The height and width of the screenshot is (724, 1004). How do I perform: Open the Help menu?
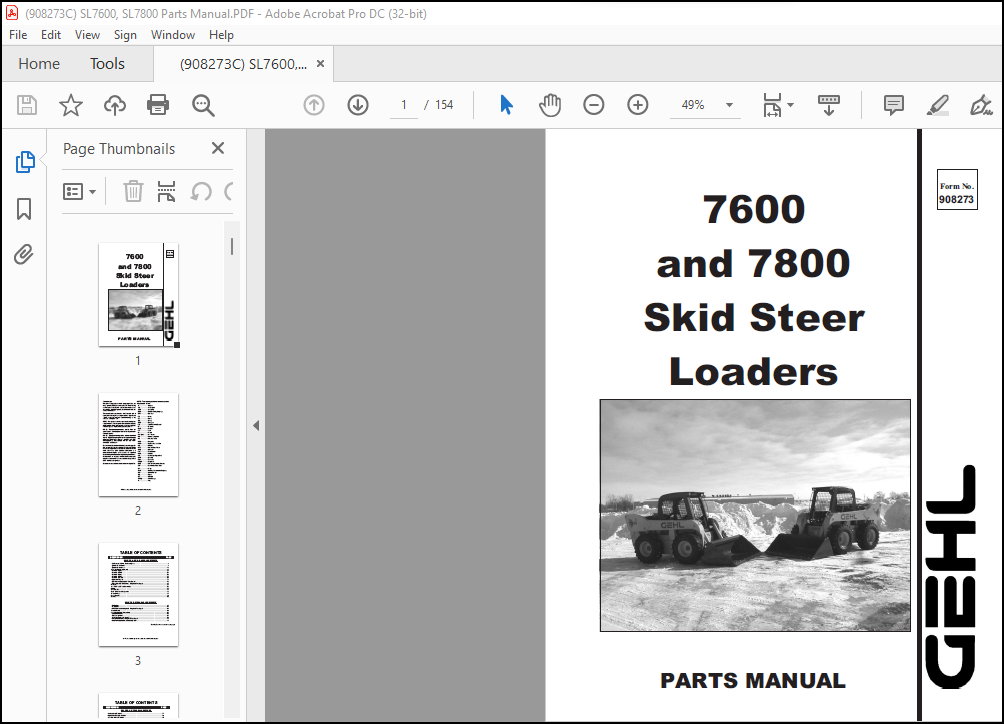(221, 35)
